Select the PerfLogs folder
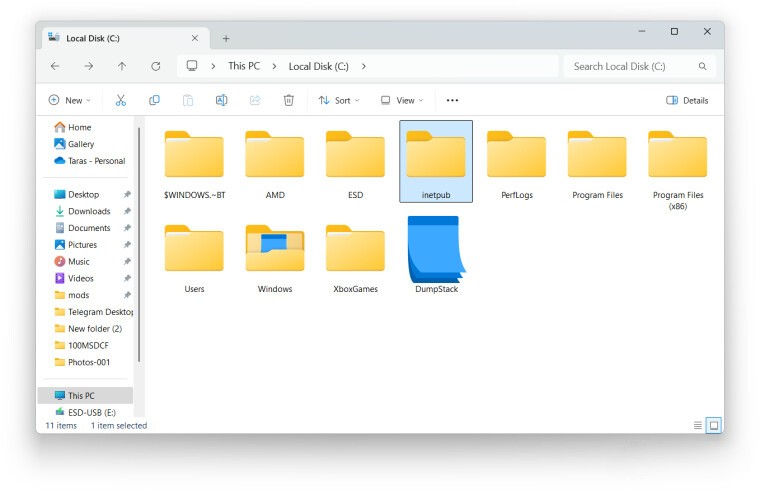The width and height of the screenshot is (760, 490). (517, 165)
